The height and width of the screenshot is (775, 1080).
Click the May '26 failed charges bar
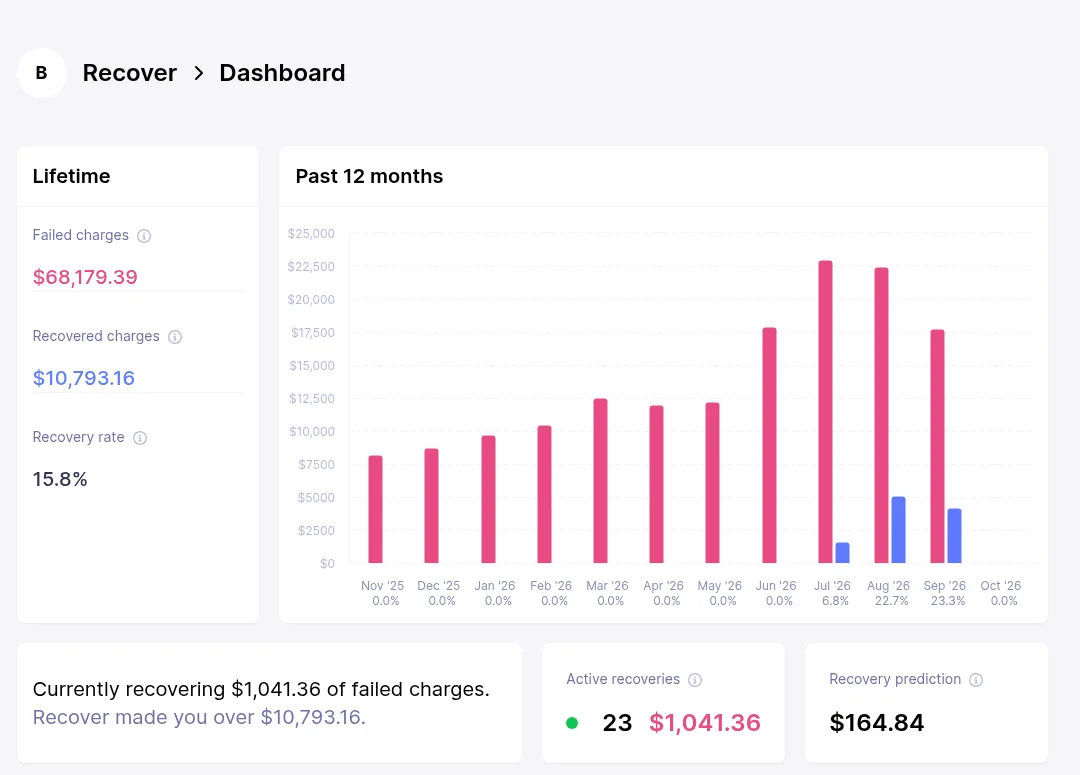(x=712, y=483)
